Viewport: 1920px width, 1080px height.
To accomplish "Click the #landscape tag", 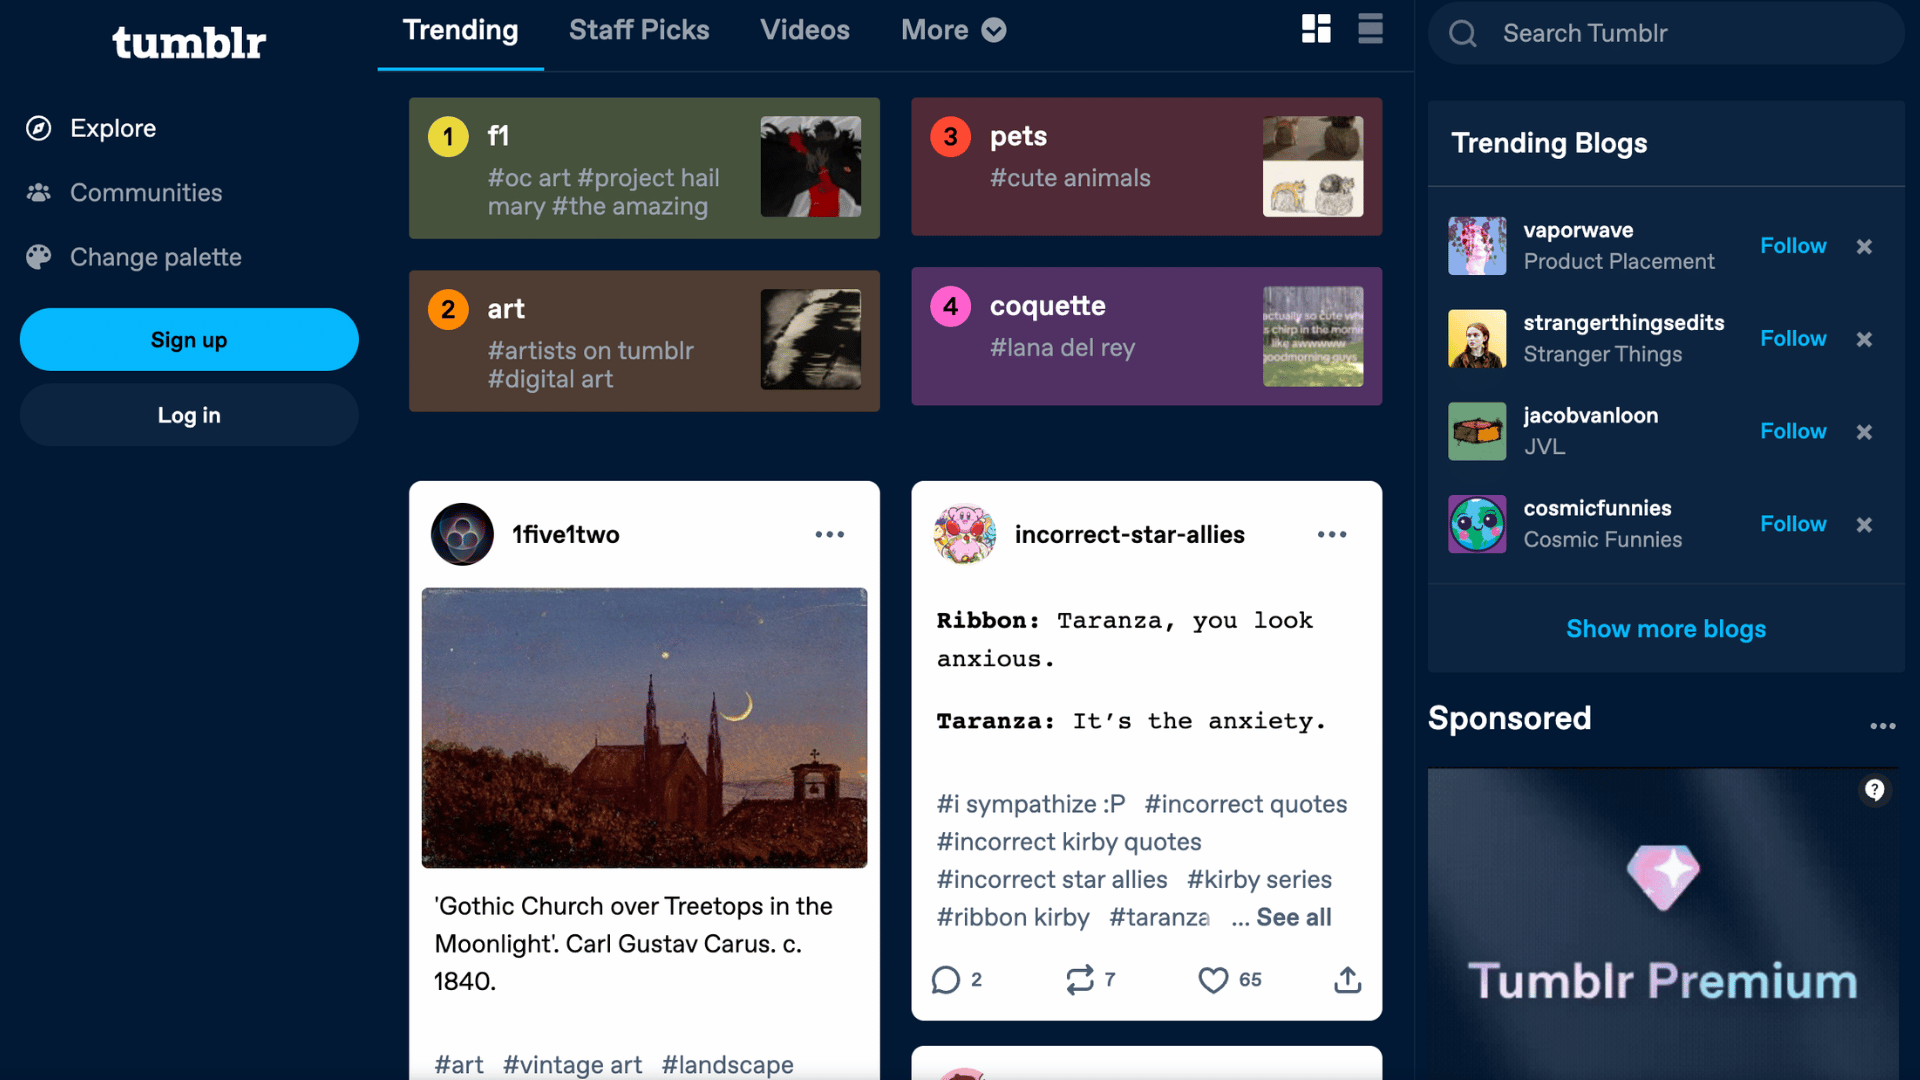I will [x=727, y=1064].
